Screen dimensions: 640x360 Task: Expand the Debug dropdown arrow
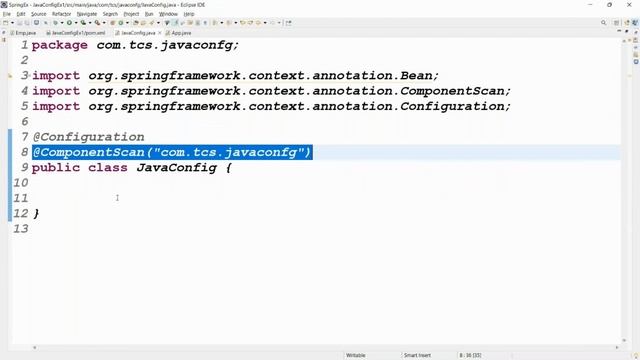(62, 23)
